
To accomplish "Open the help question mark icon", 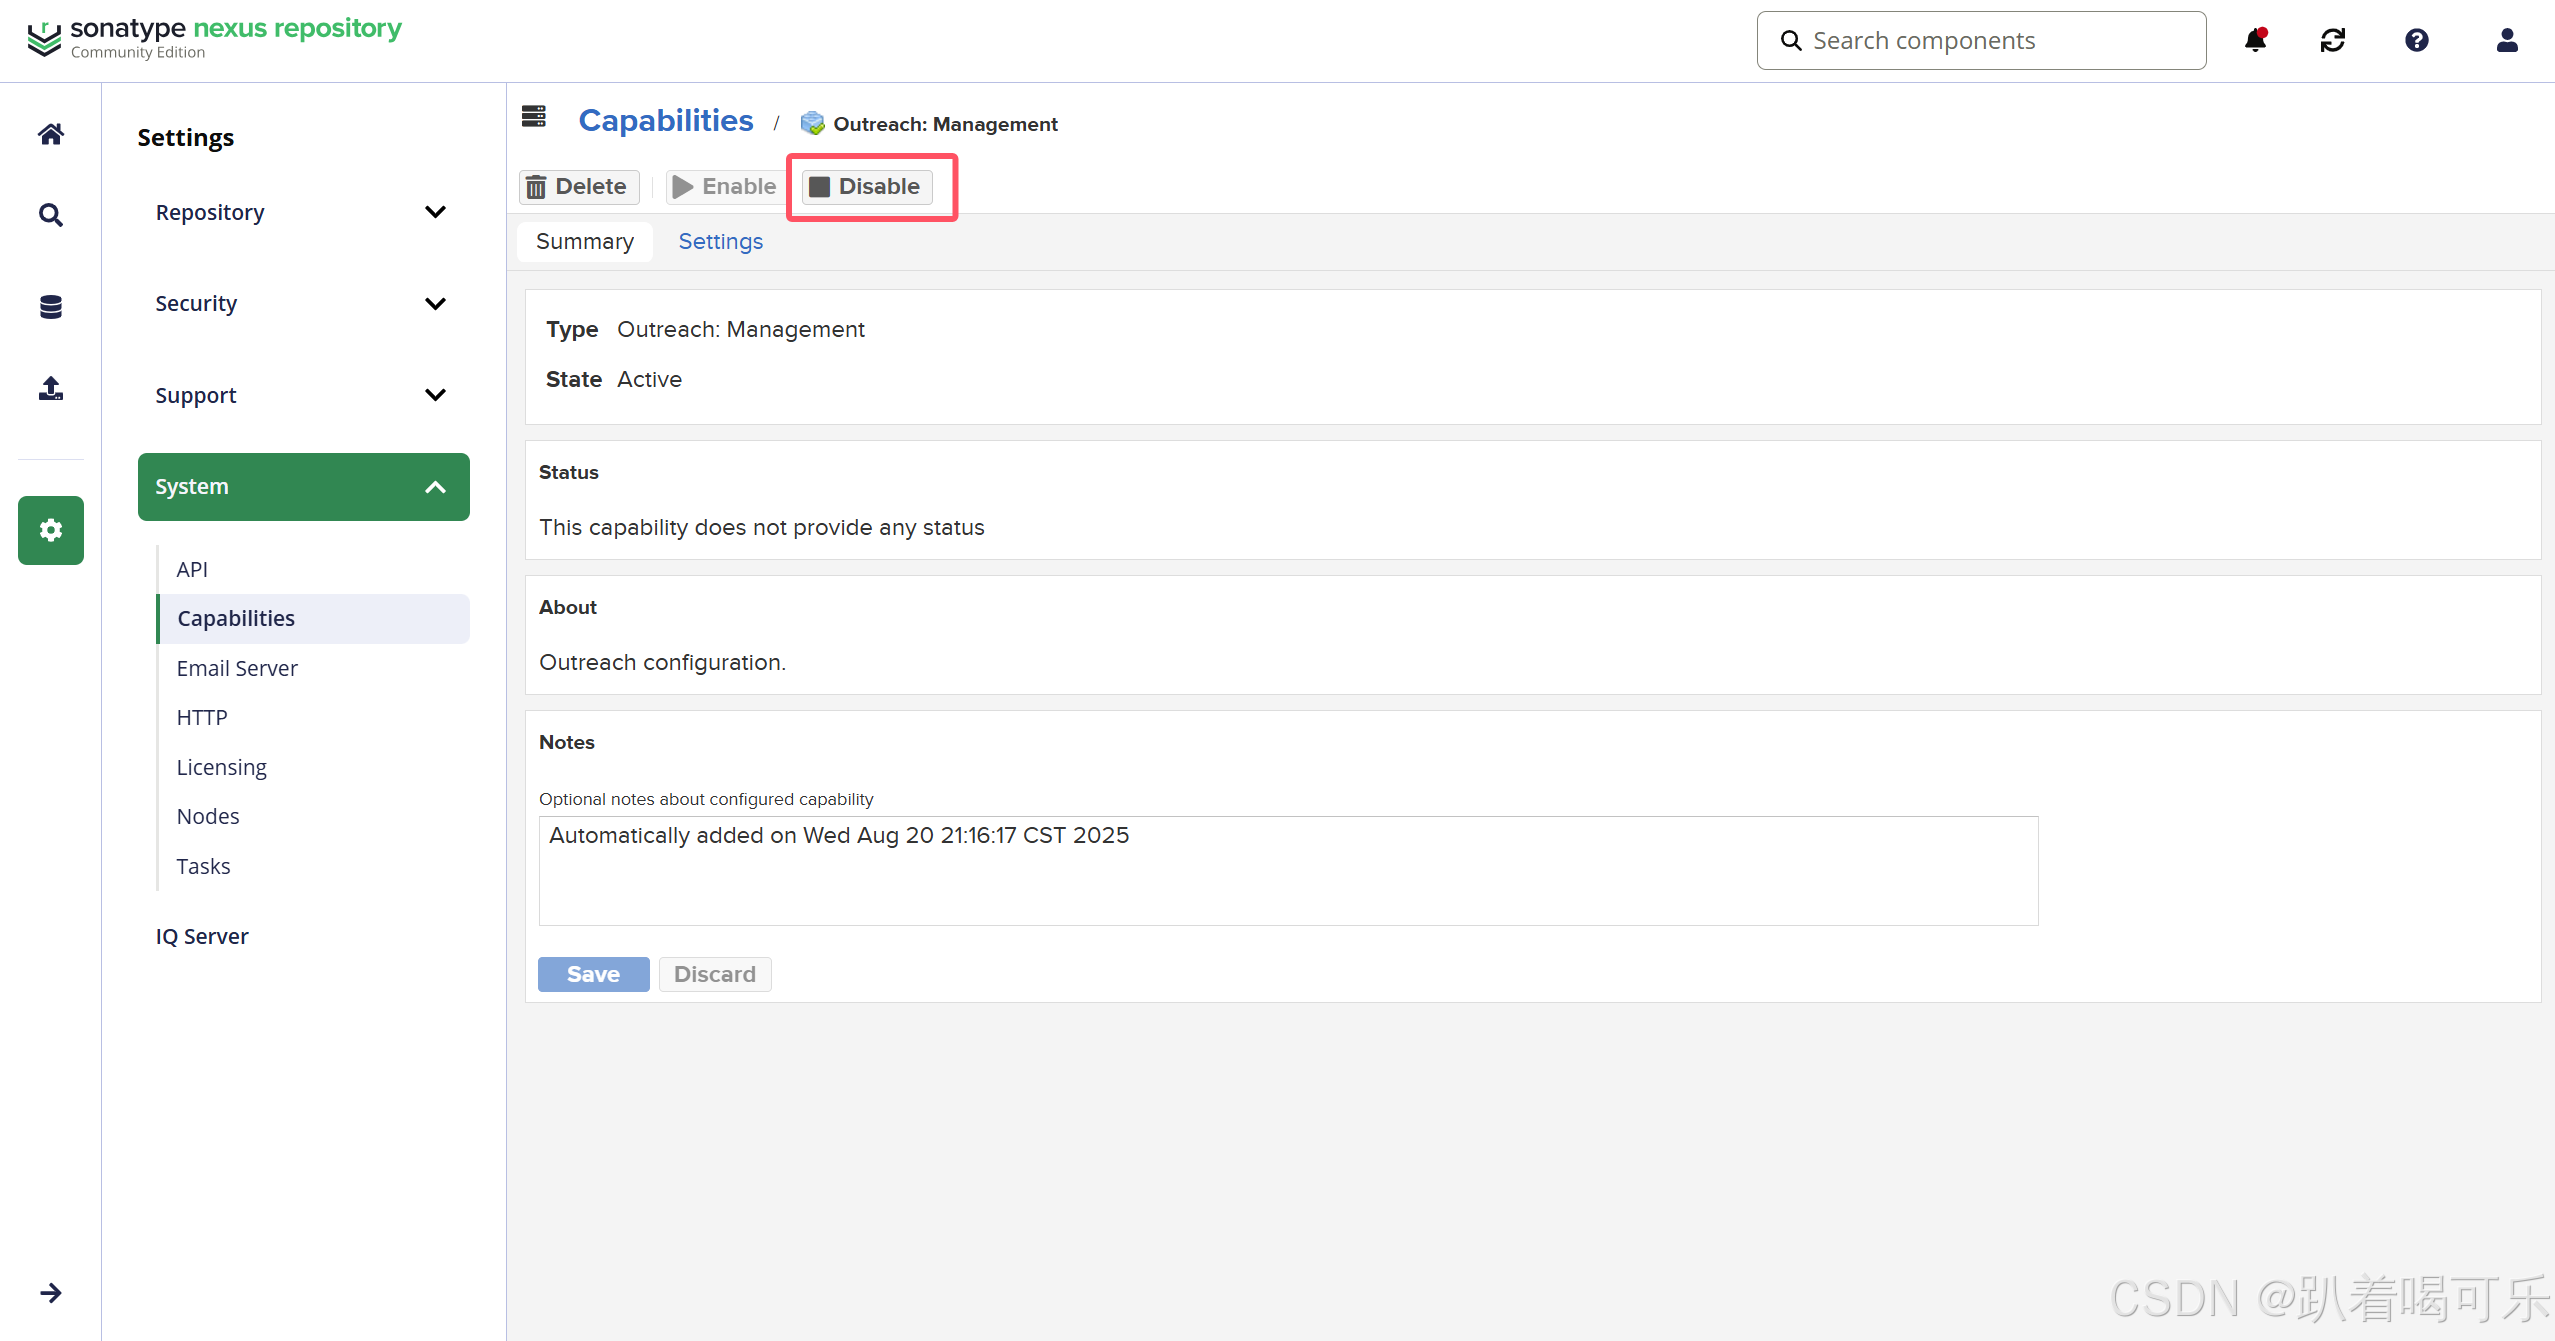I will [x=2417, y=40].
